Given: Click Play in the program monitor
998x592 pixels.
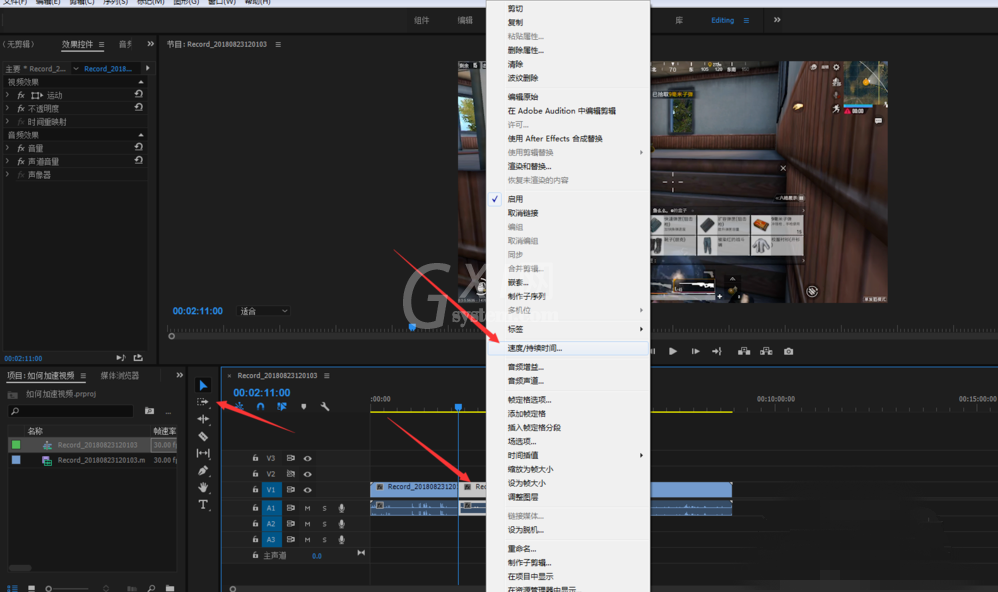Looking at the screenshot, I should (673, 351).
